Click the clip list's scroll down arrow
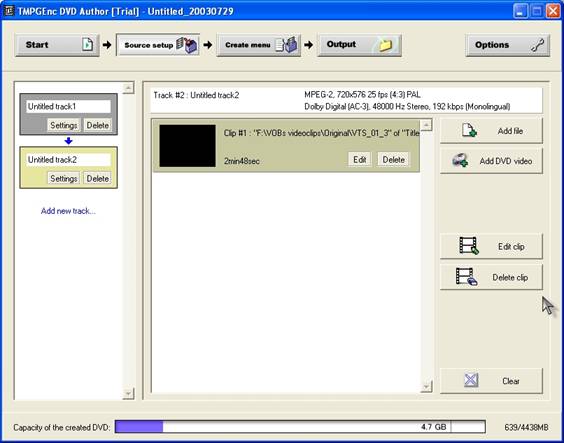 coord(427,387)
